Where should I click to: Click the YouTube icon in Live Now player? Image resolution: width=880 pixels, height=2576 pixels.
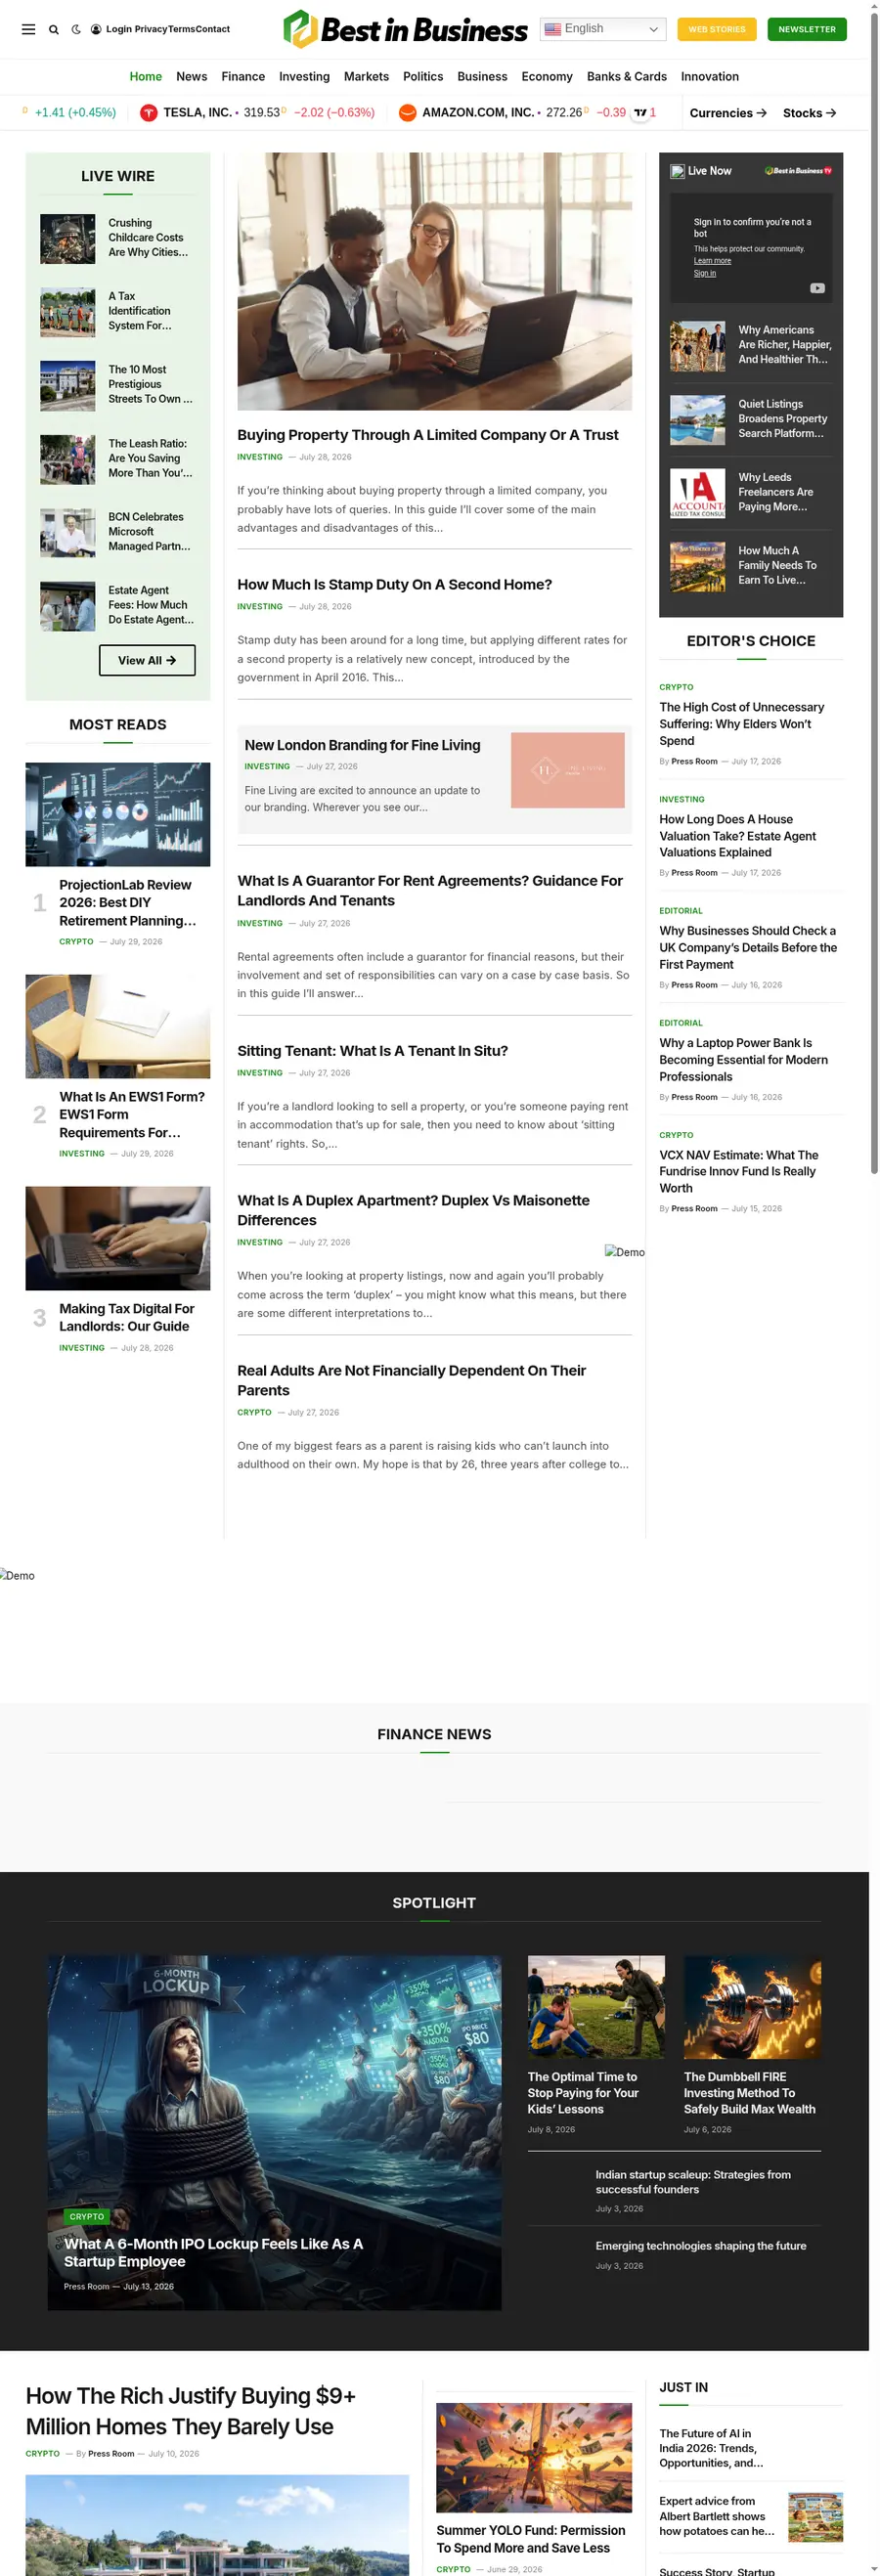pos(817,288)
